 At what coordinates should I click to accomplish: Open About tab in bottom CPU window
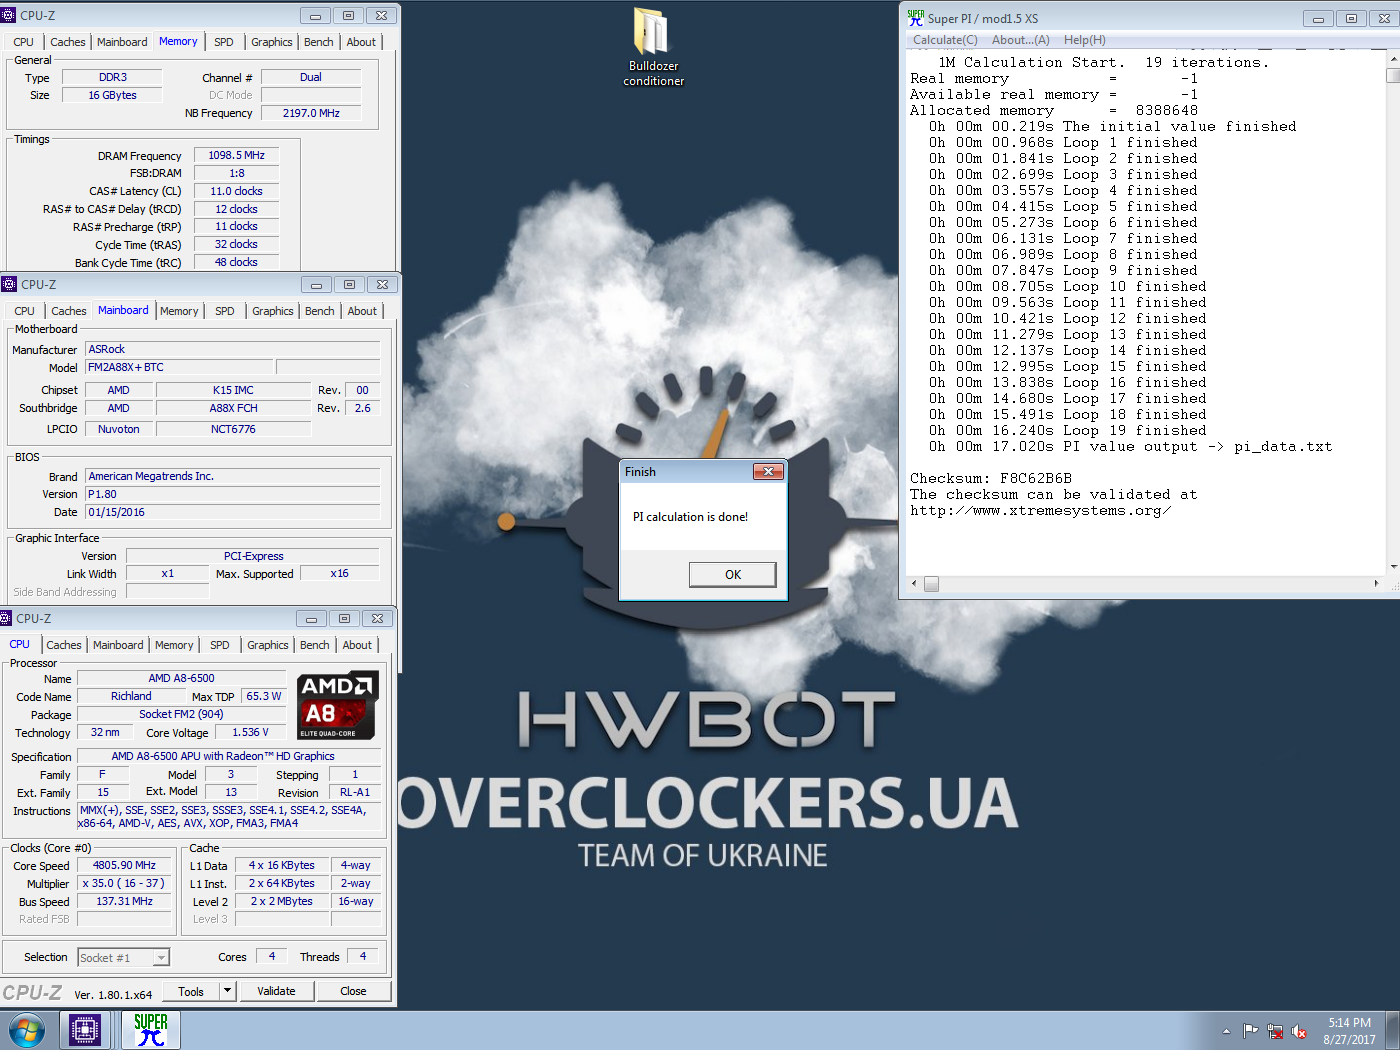tap(357, 645)
